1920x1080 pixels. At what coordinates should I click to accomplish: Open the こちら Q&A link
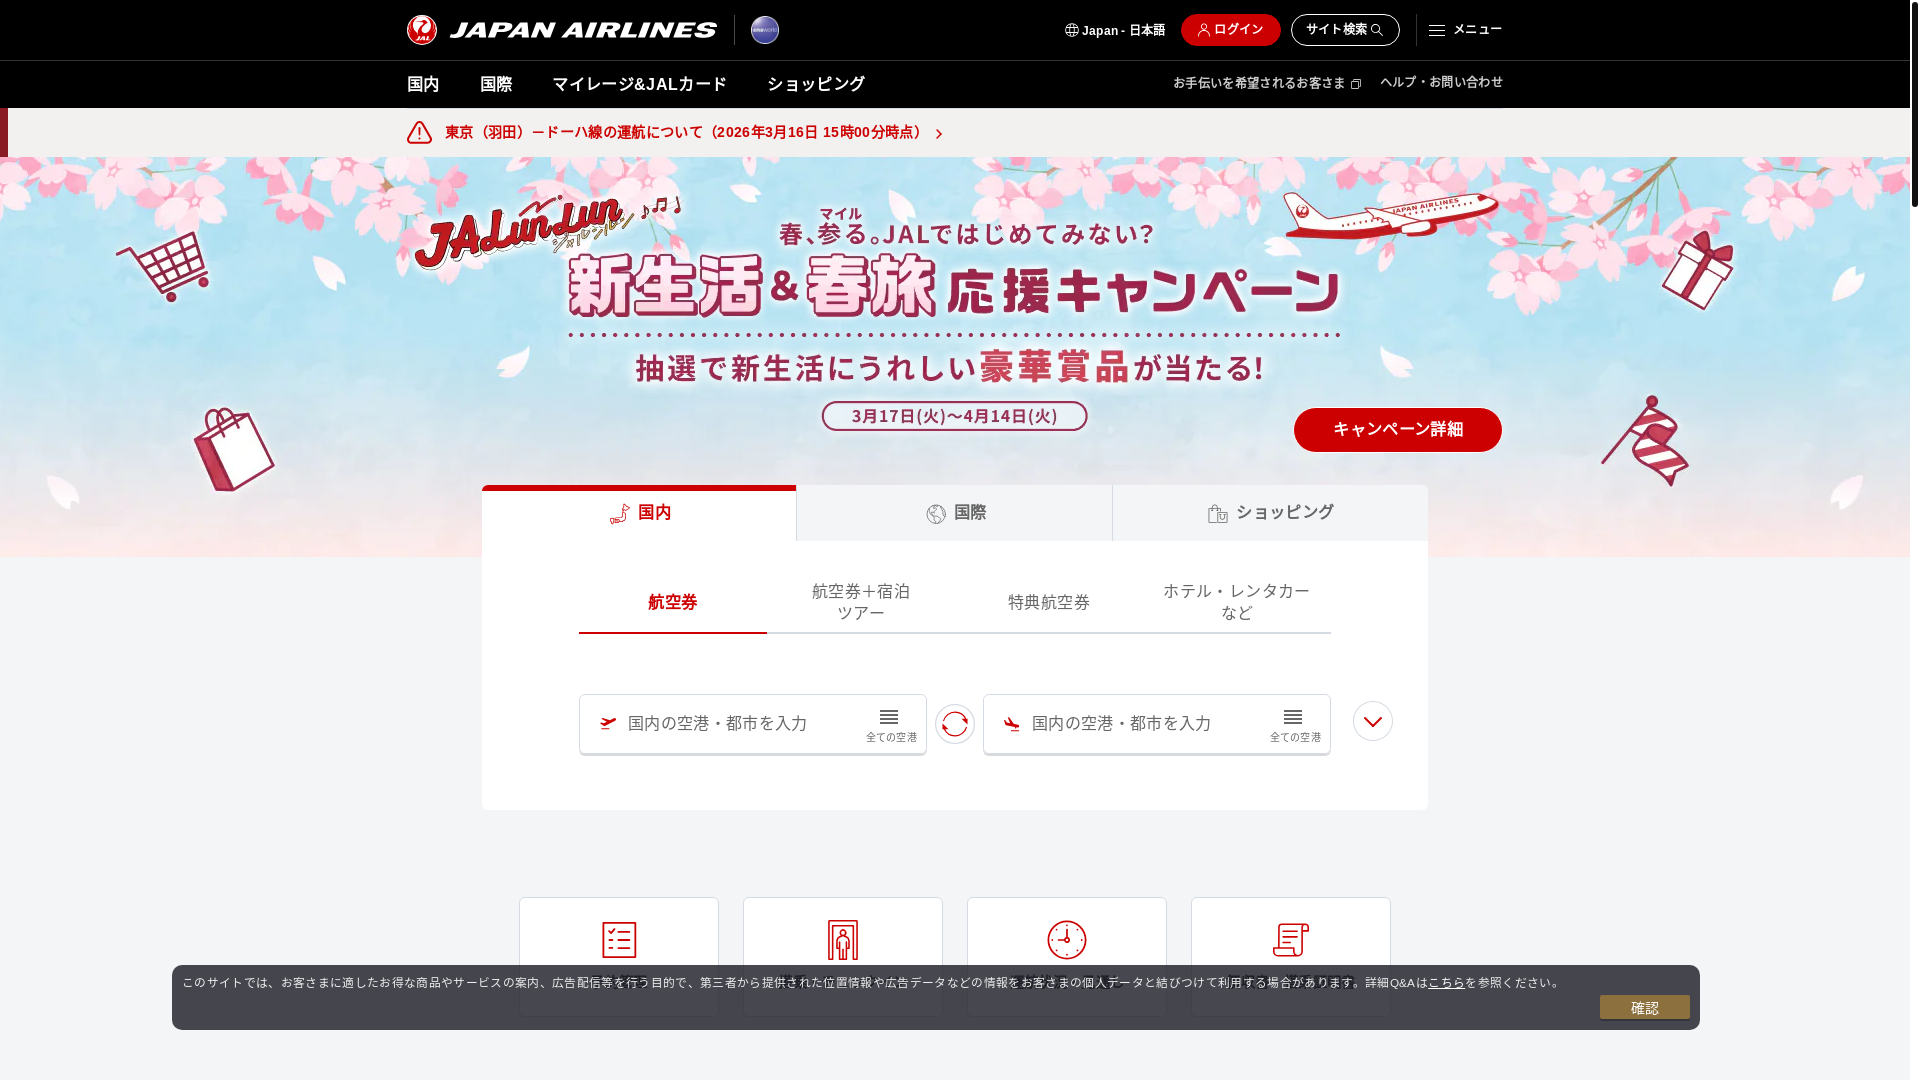click(1446, 983)
